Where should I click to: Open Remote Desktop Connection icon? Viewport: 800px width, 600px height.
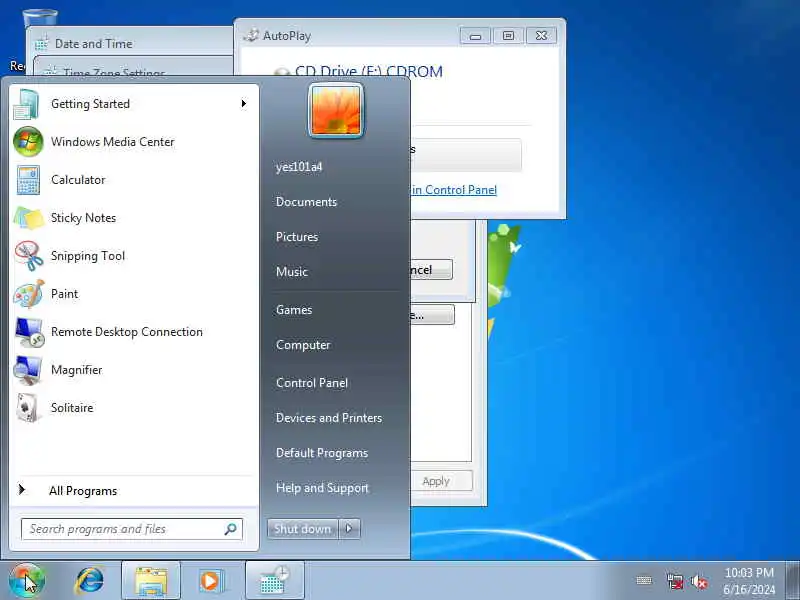pos(29,332)
